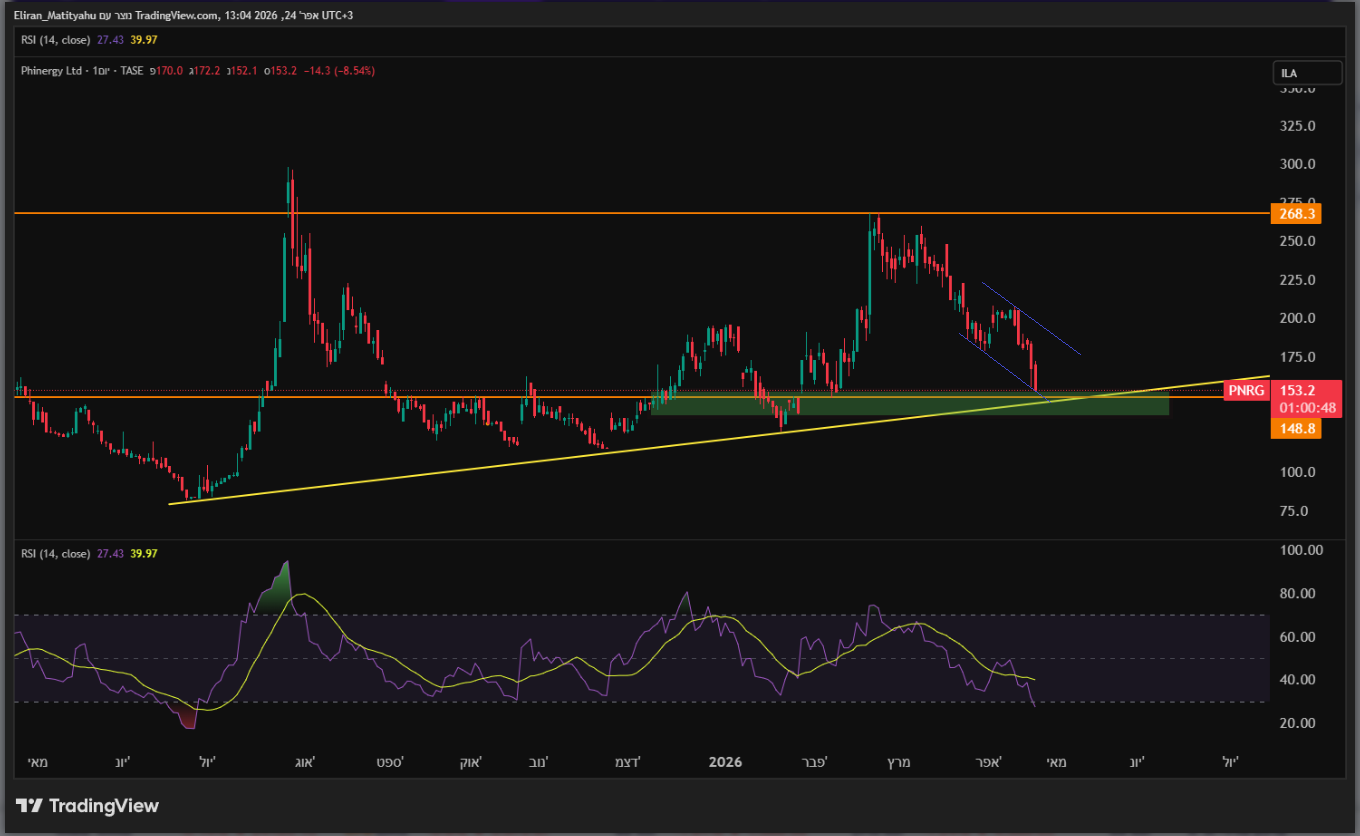Select the upper blue channel line
This screenshot has width=1360, height=836.
[x=1030, y=318]
